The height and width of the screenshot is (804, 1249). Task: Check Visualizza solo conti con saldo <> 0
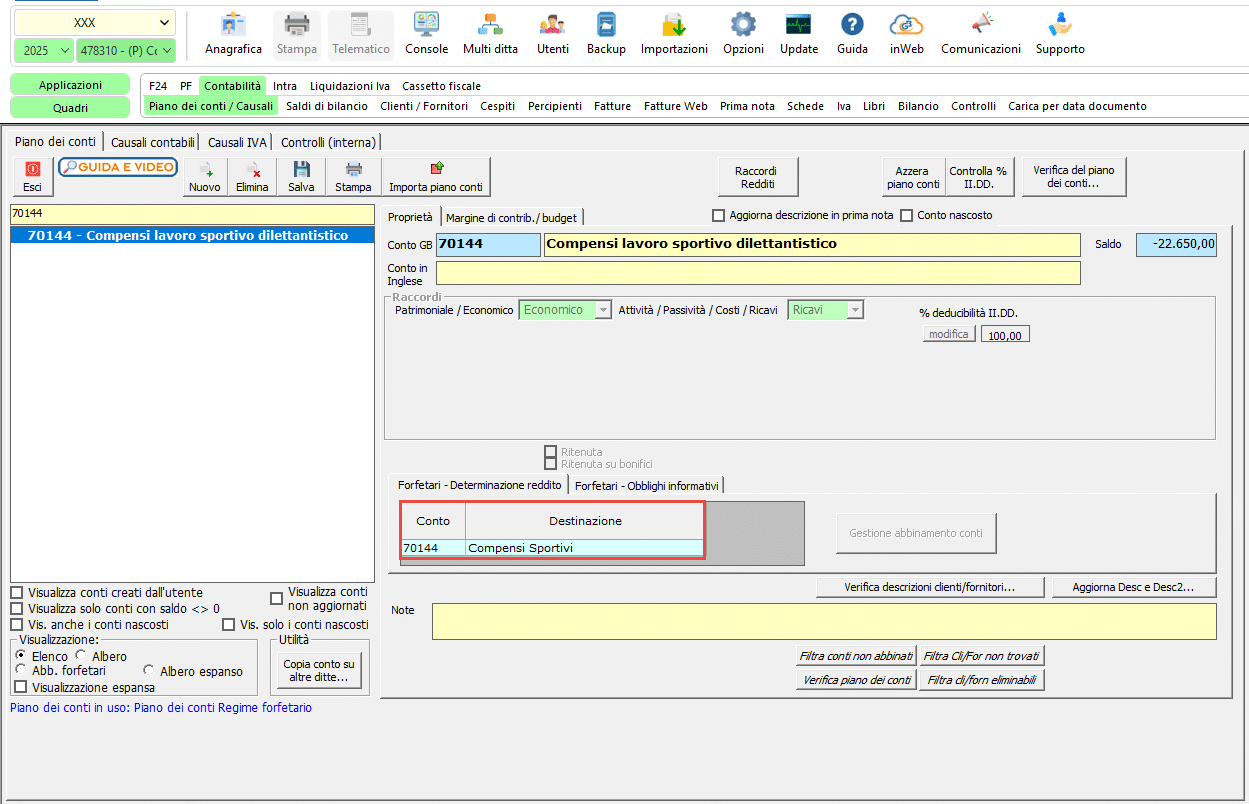tap(16, 608)
